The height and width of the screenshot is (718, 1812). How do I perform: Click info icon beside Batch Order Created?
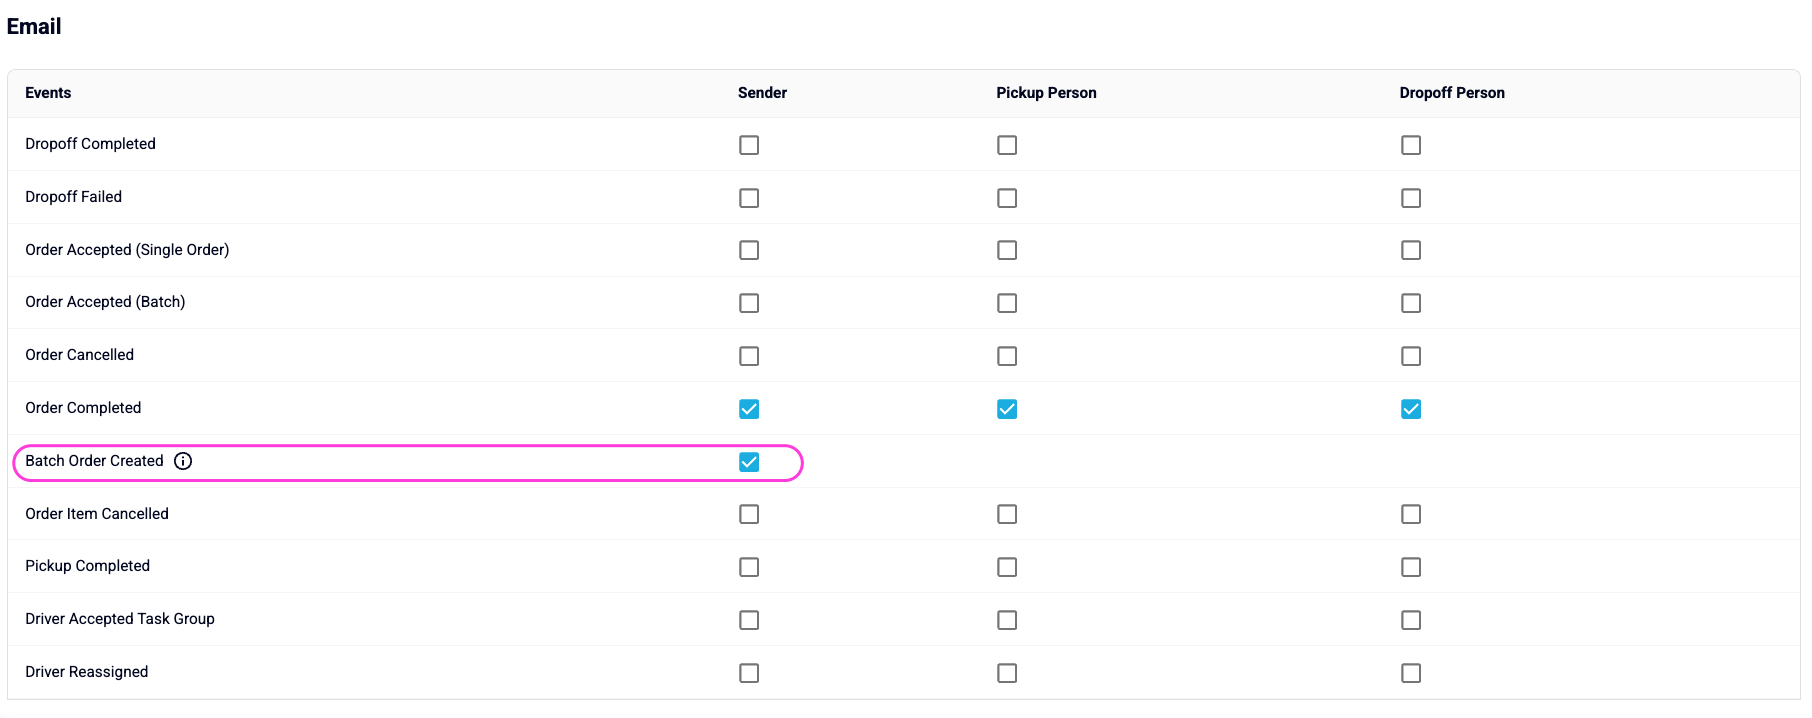183,461
